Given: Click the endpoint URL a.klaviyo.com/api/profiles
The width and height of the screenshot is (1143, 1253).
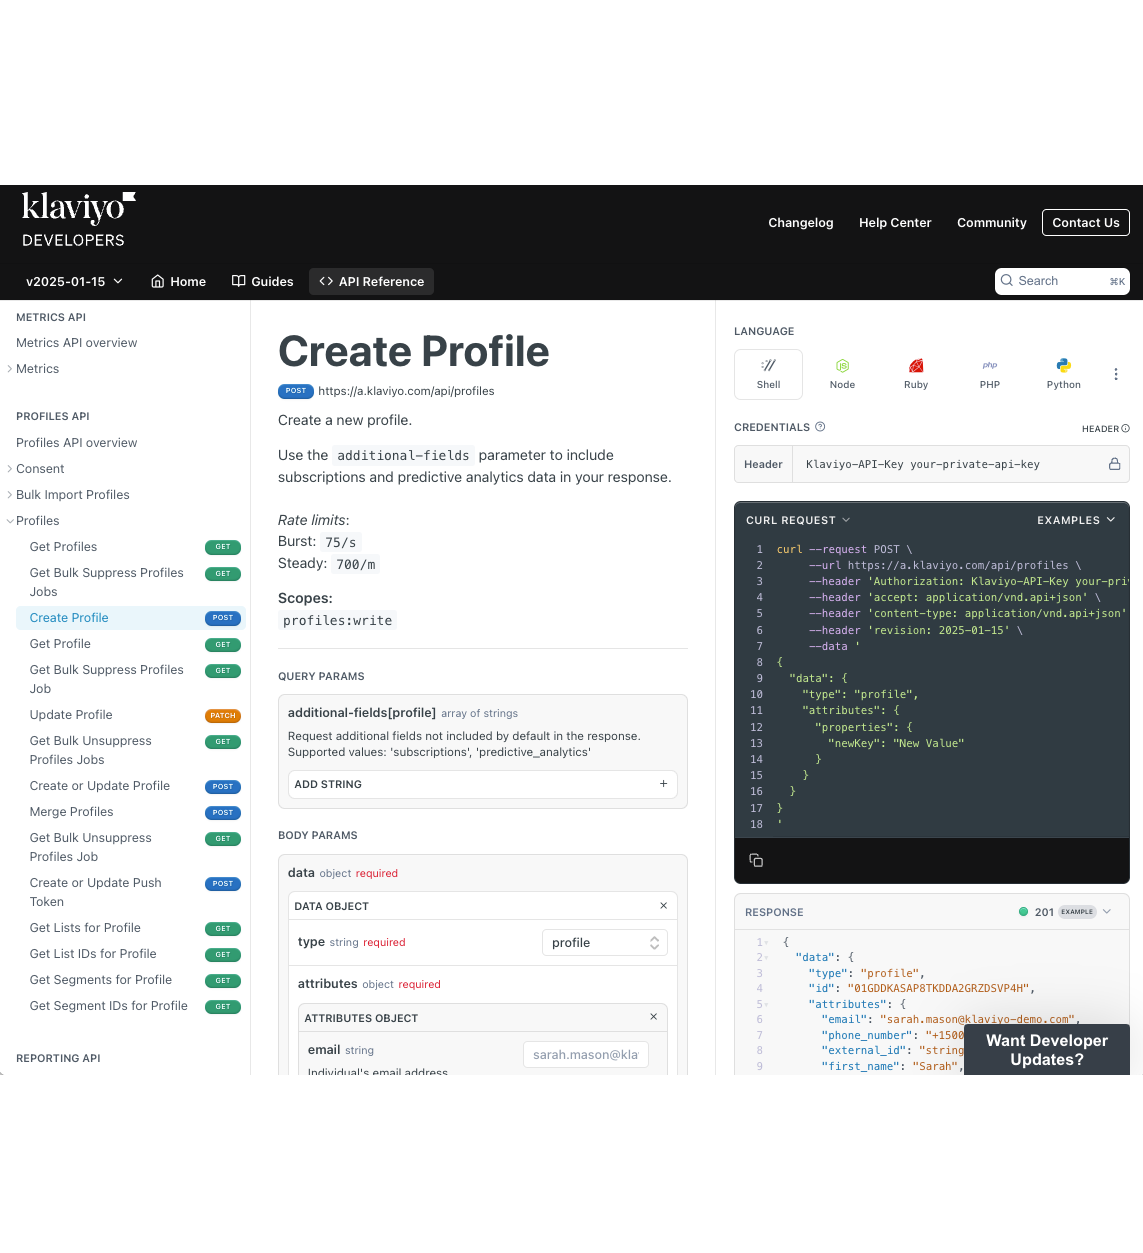Looking at the screenshot, I should click(x=406, y=391).
